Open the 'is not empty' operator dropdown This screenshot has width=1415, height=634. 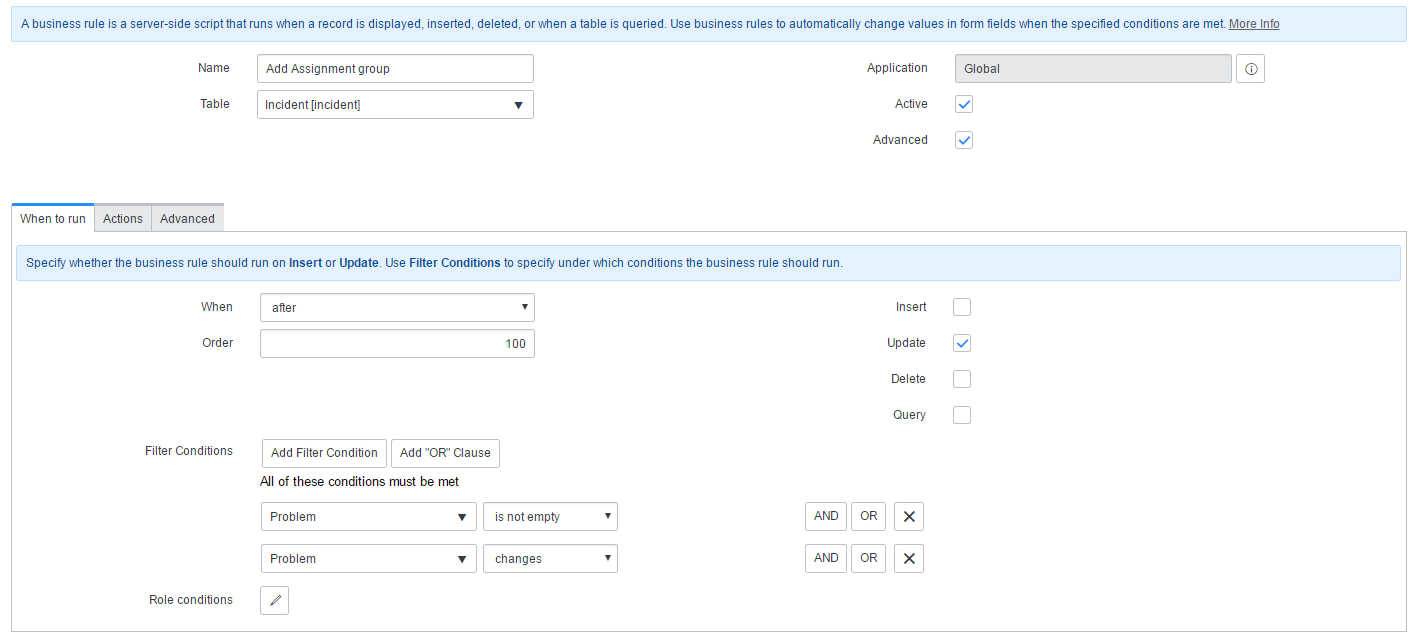coord(550,517)
